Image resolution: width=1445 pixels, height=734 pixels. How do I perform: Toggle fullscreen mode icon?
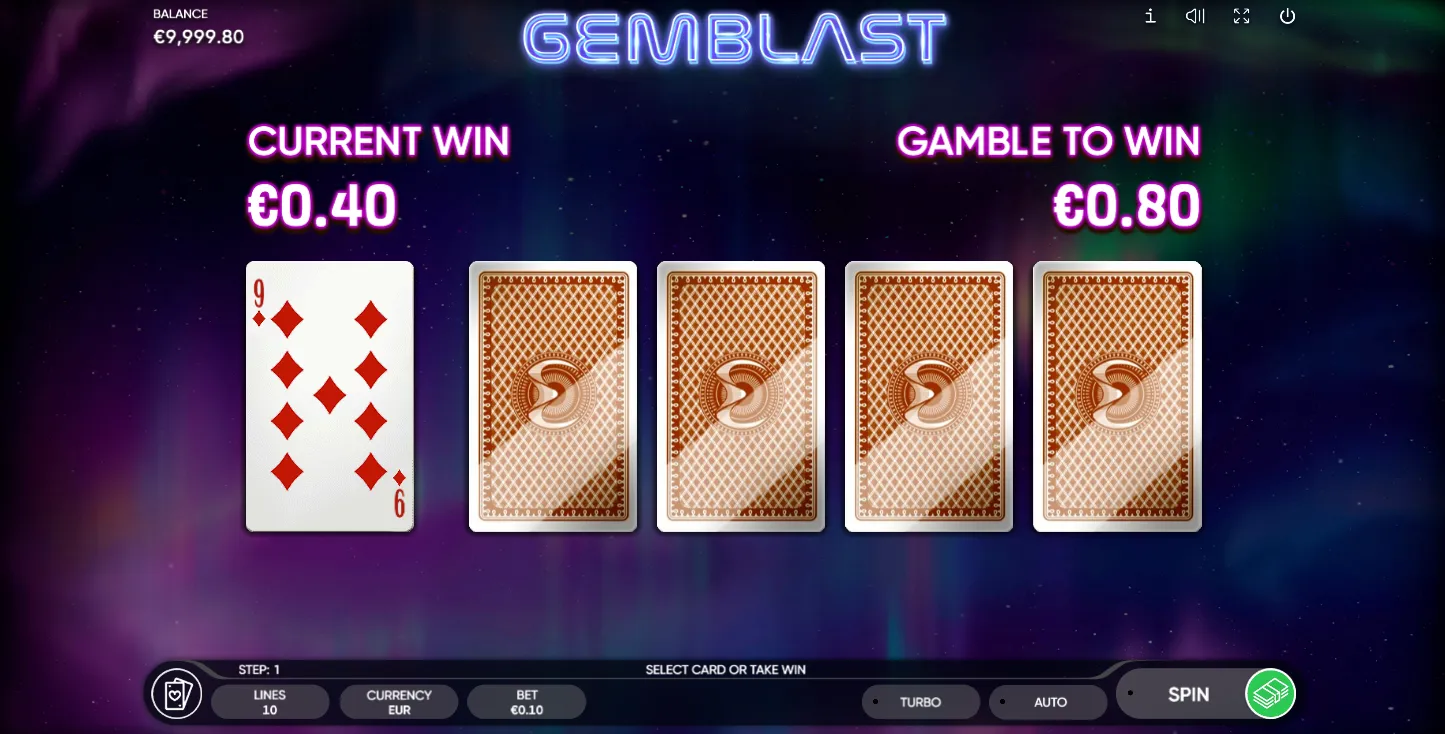(x=1241, y=16)
